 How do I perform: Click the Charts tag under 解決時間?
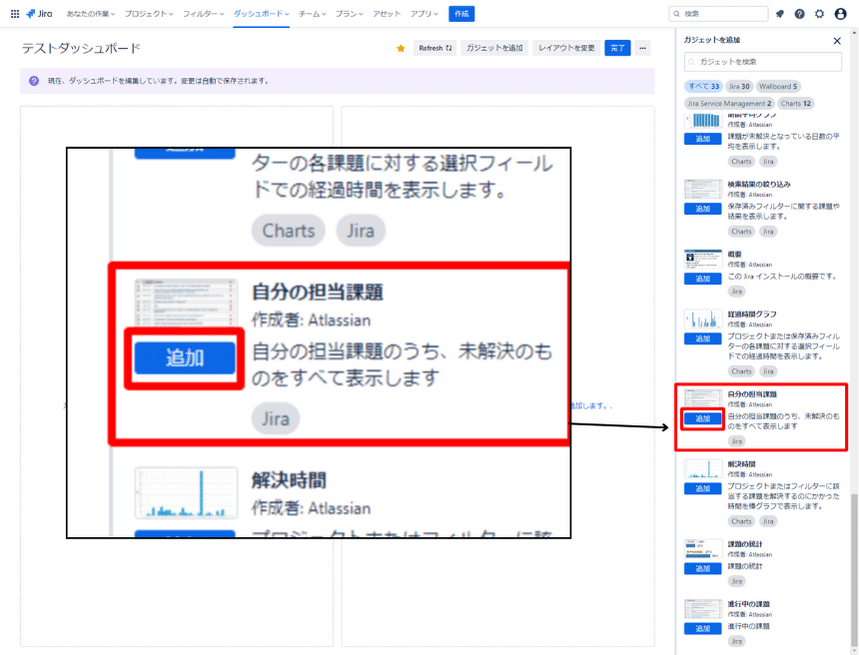741,521
